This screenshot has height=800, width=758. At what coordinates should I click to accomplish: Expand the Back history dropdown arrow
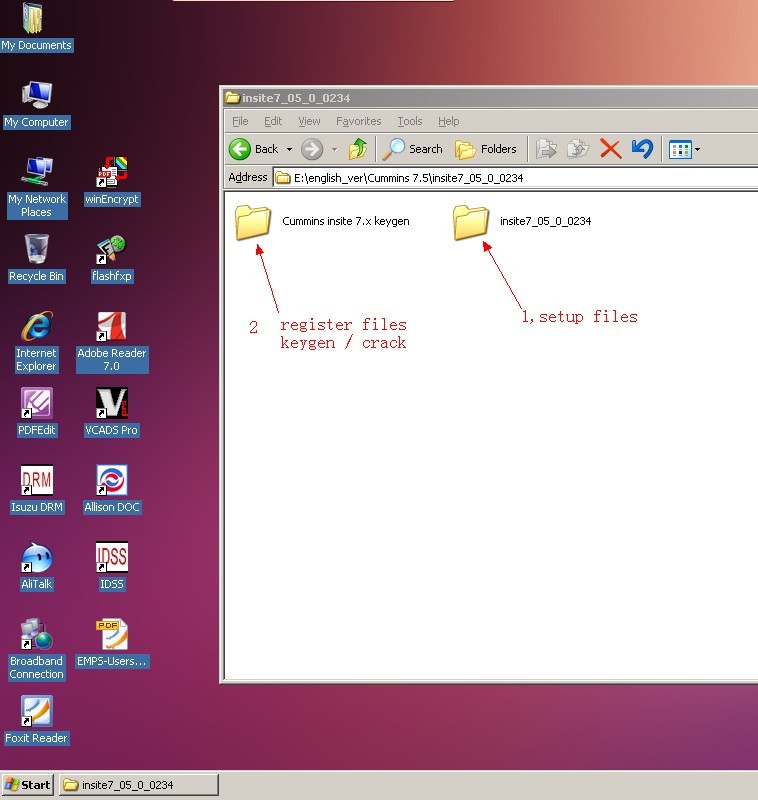[x=289, y=150]
